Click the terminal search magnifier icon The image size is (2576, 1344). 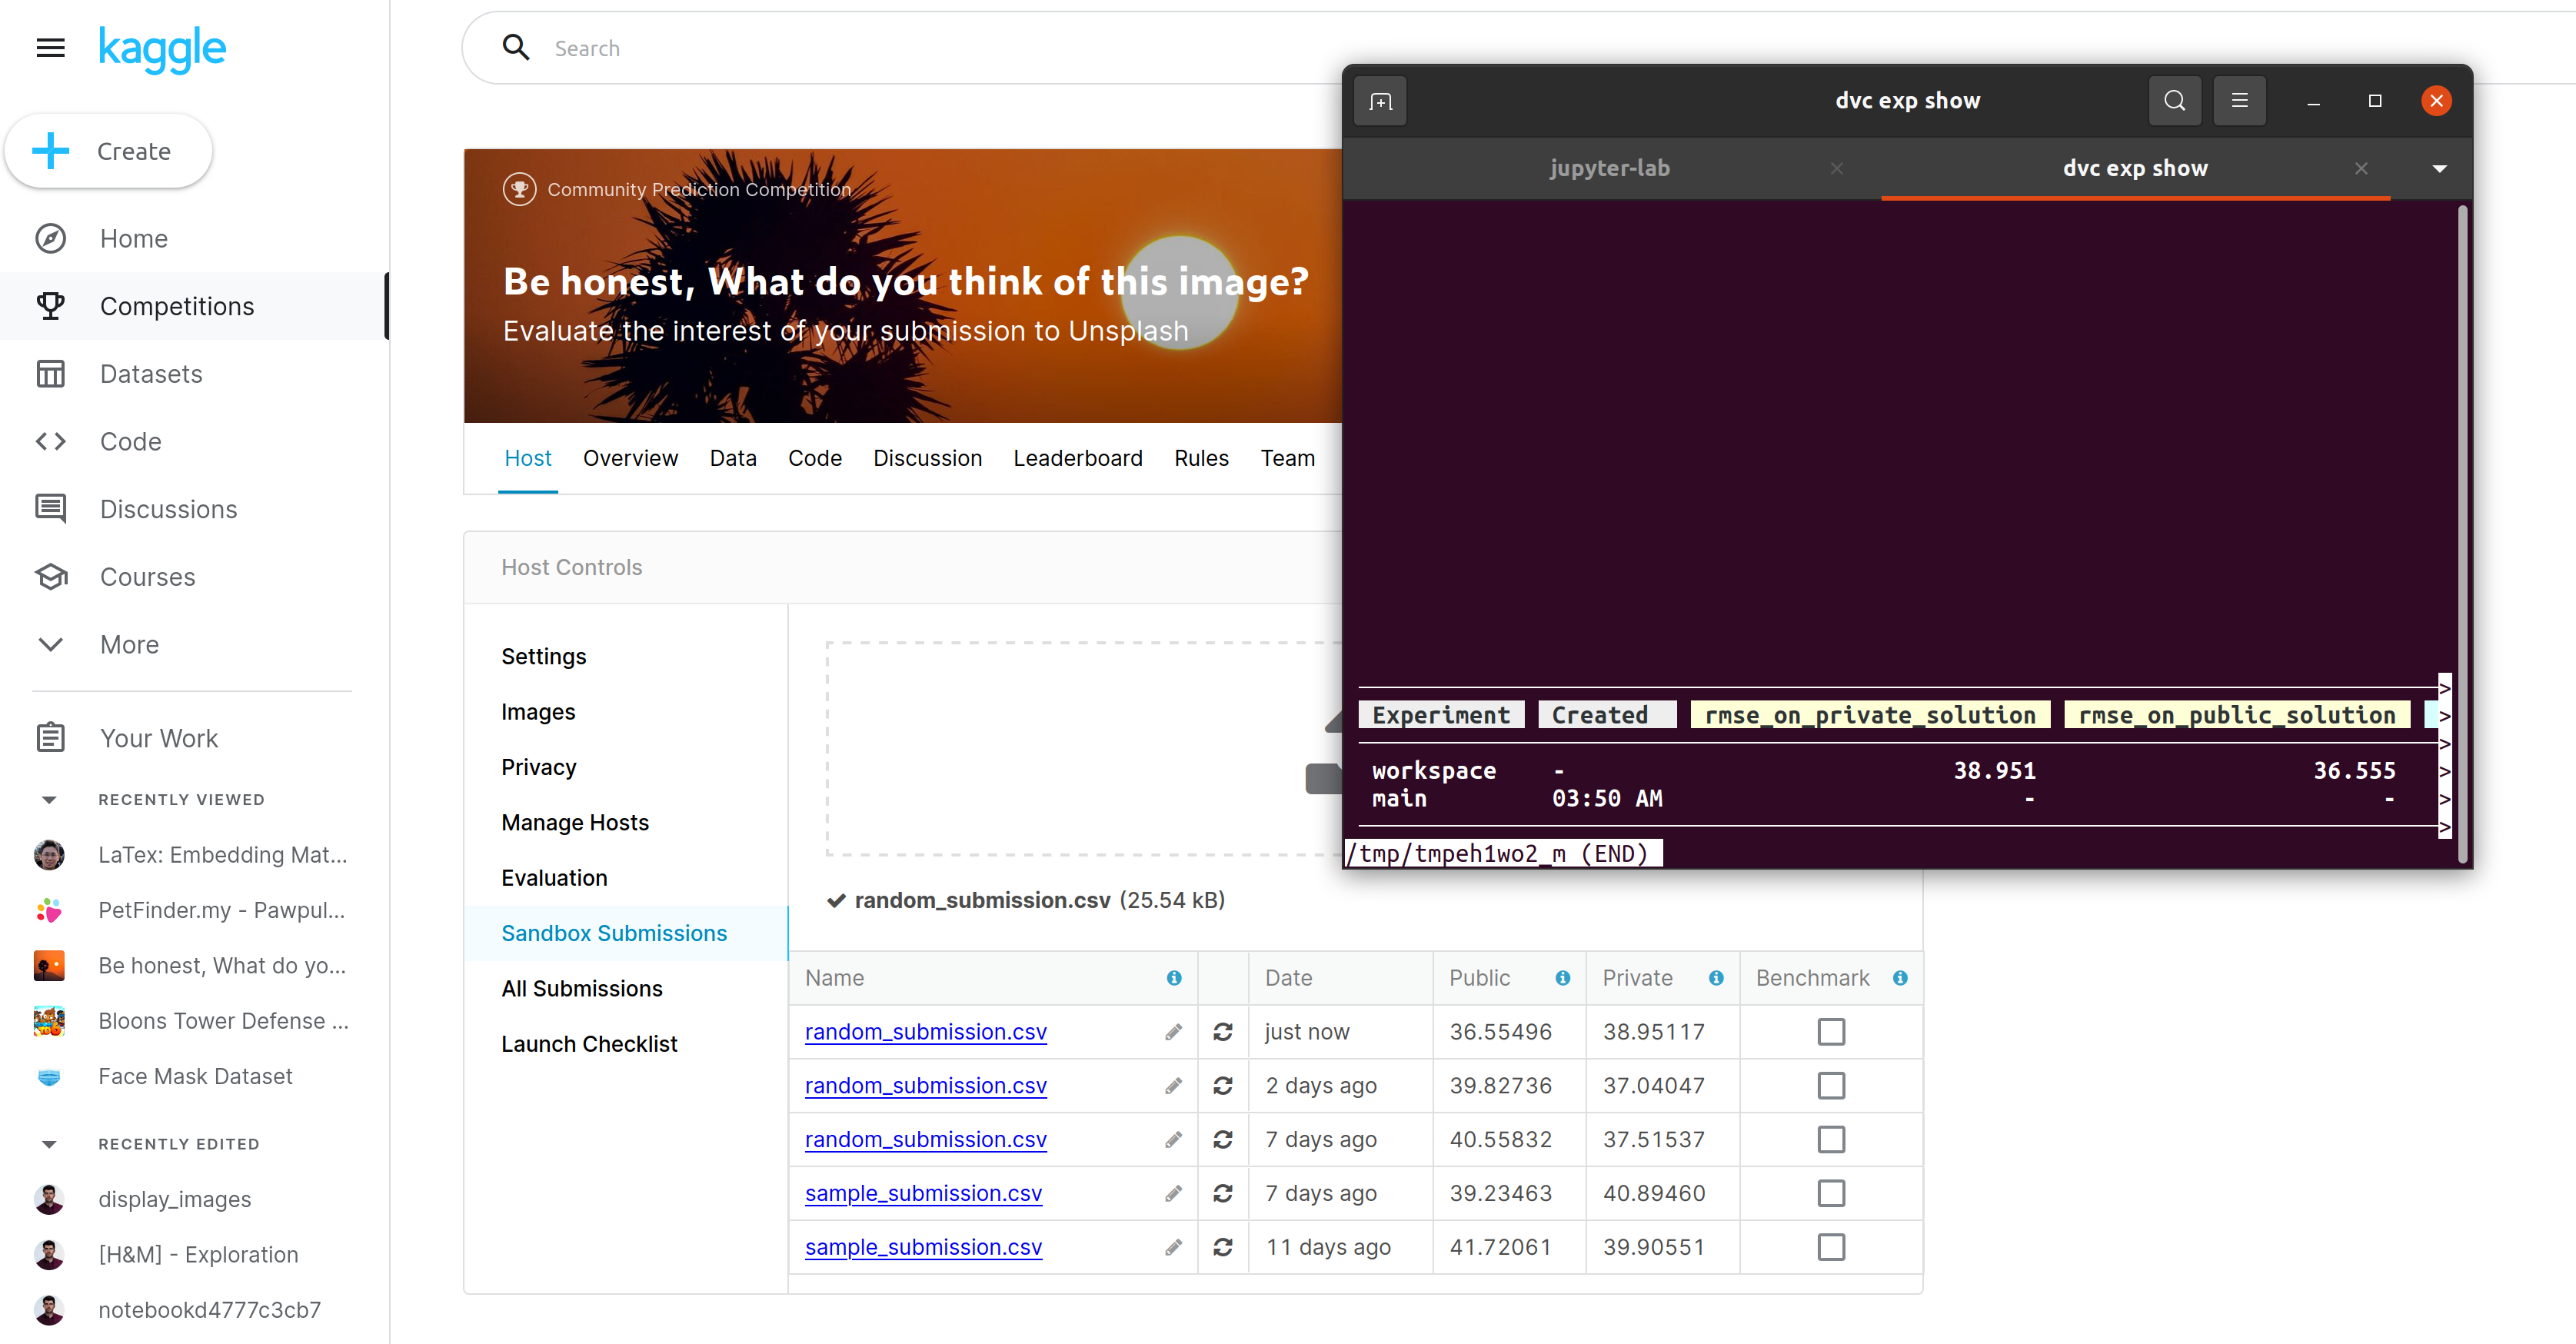coord(2174,100)
